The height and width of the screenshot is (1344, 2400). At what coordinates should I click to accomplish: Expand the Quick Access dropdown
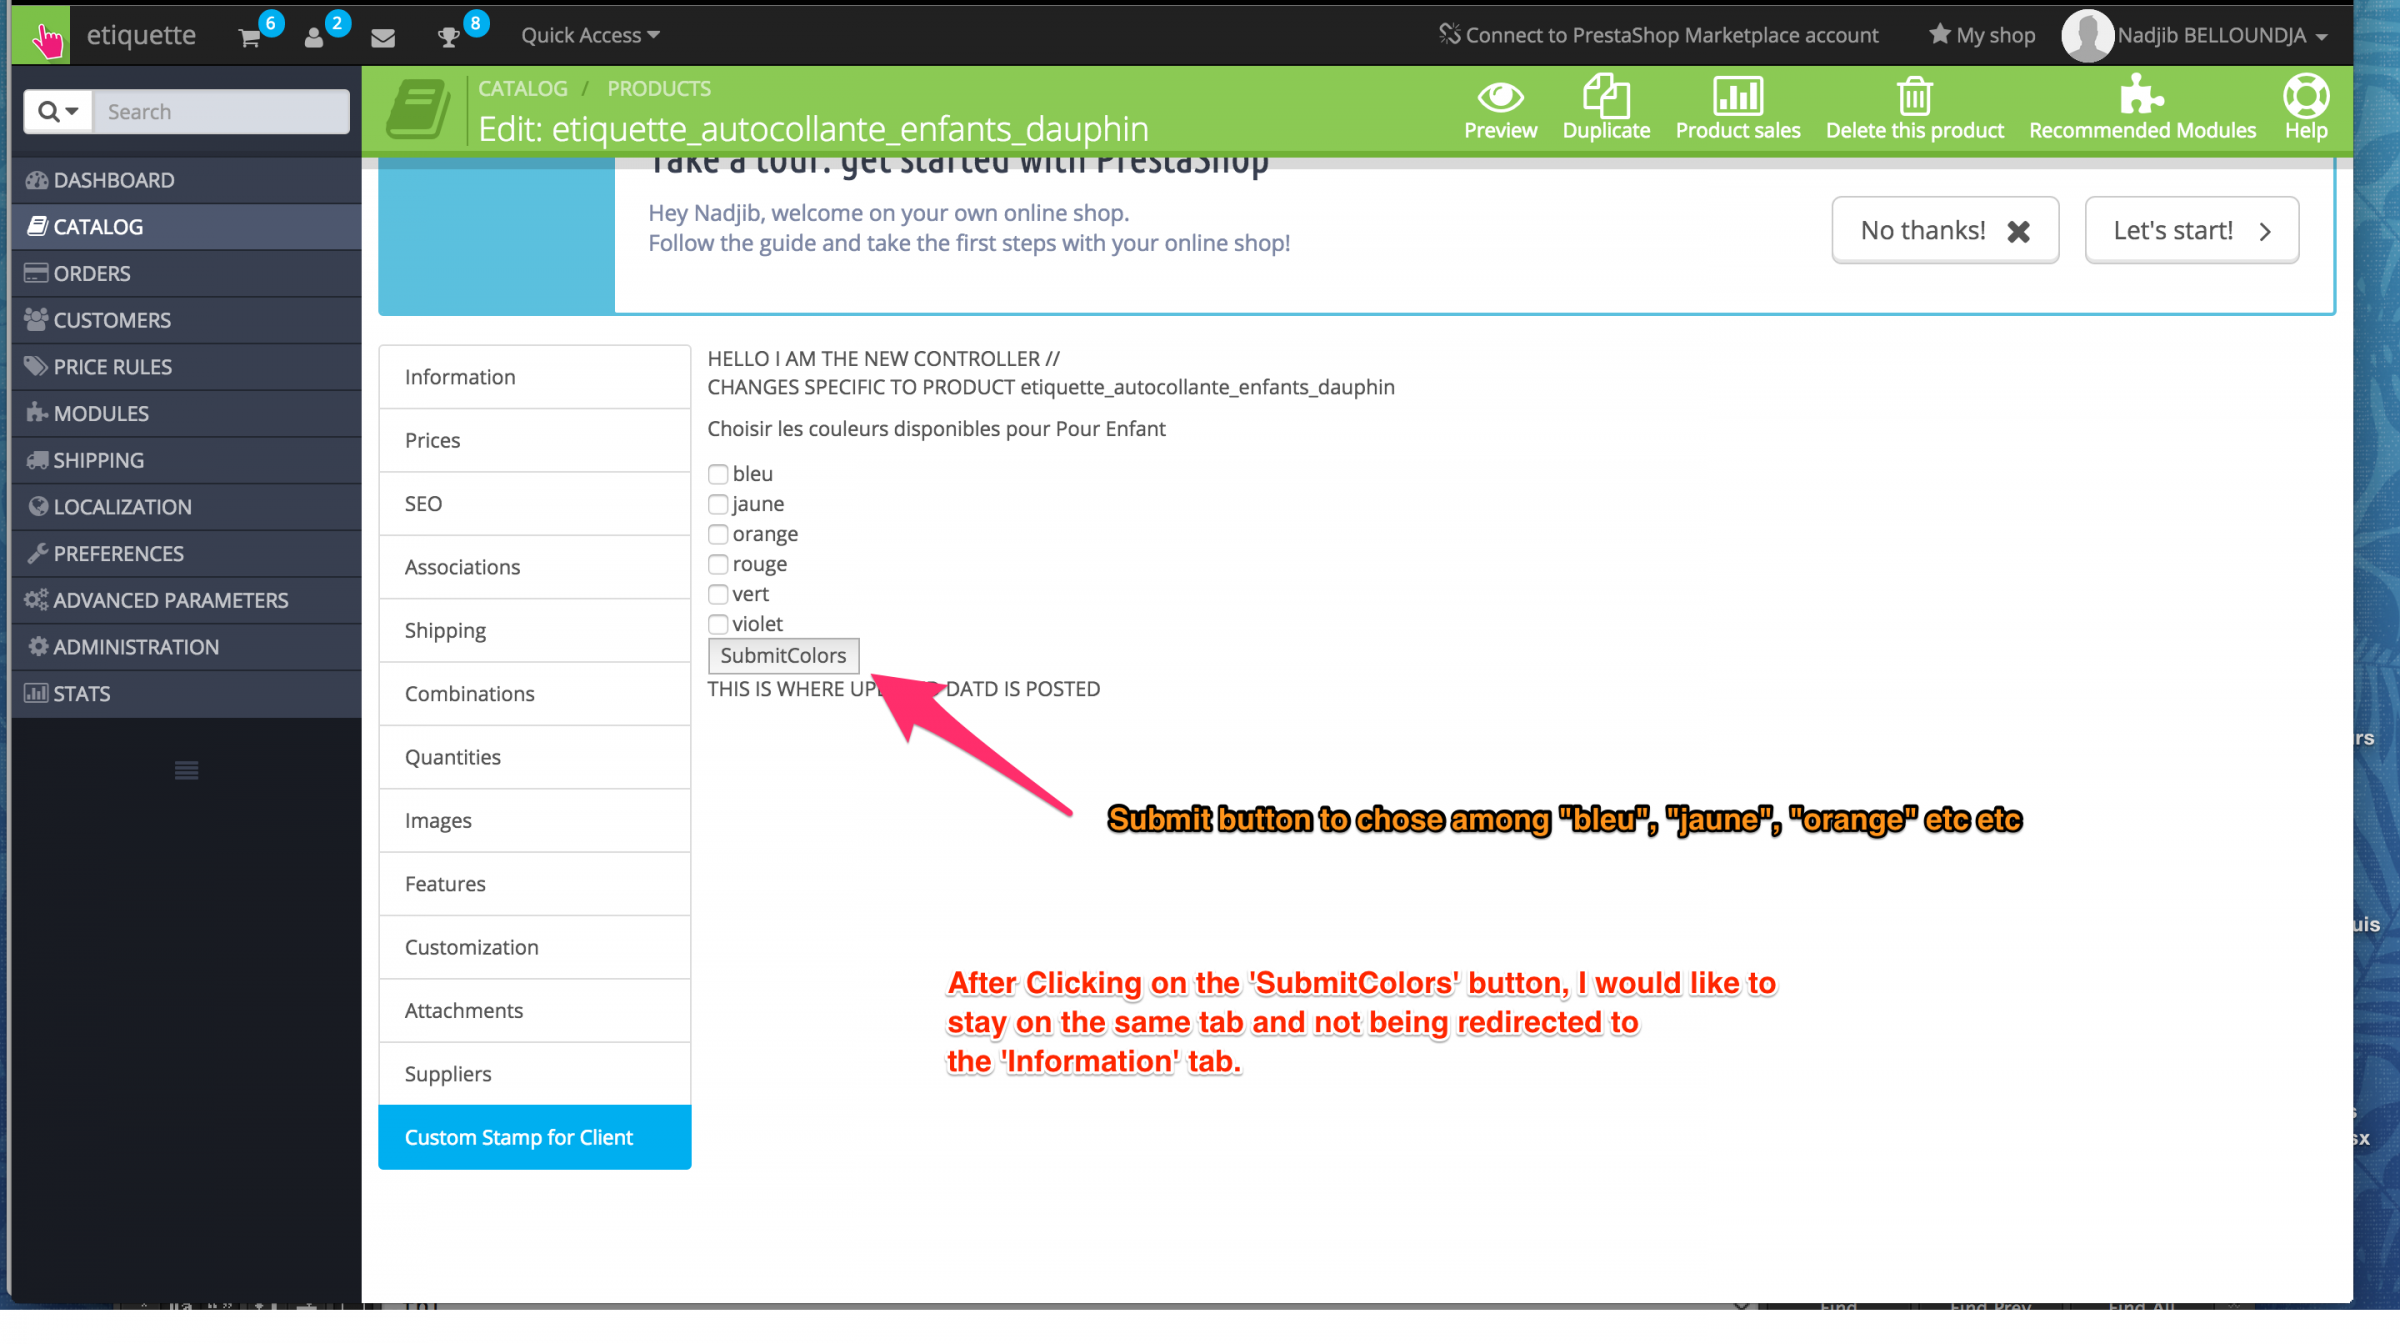click(590, 35)
